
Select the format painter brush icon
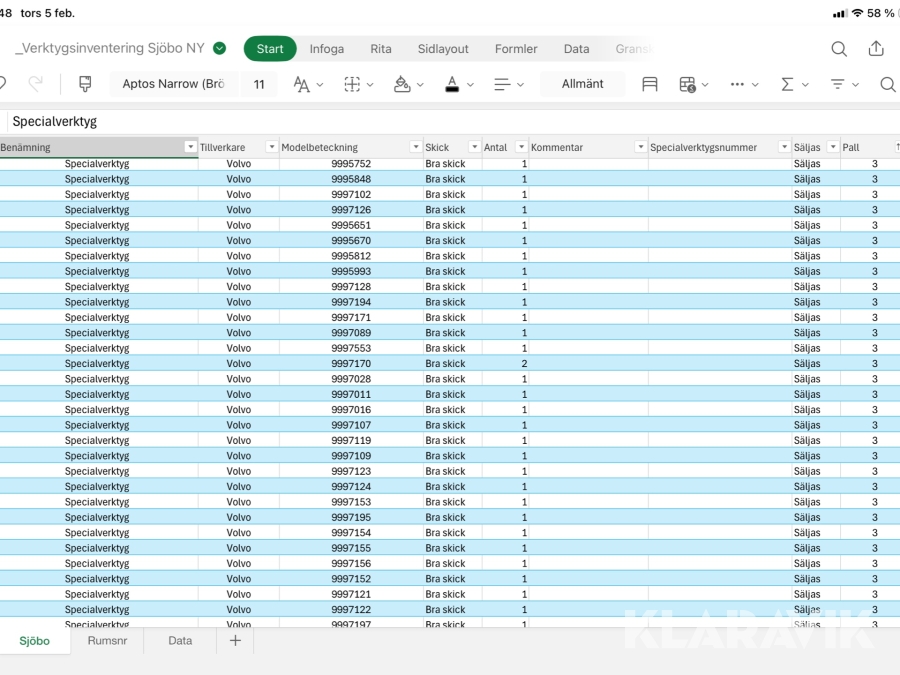click(x=85, y=84)
